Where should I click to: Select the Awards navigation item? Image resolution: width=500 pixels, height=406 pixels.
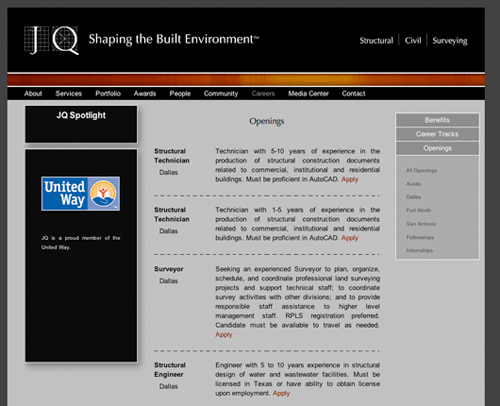[x=145, y=94]
